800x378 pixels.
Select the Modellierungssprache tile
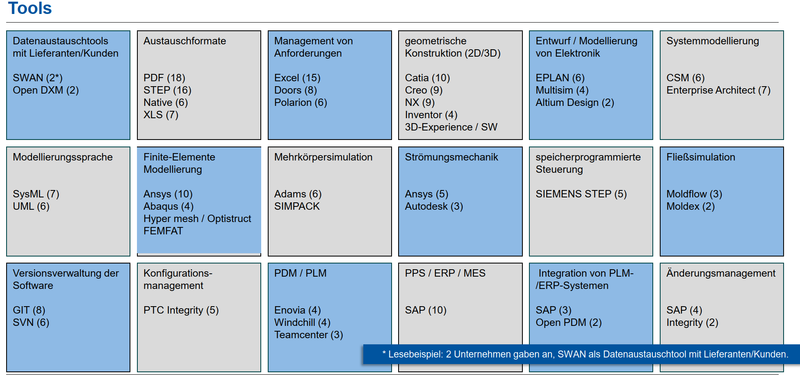[68, 201]
